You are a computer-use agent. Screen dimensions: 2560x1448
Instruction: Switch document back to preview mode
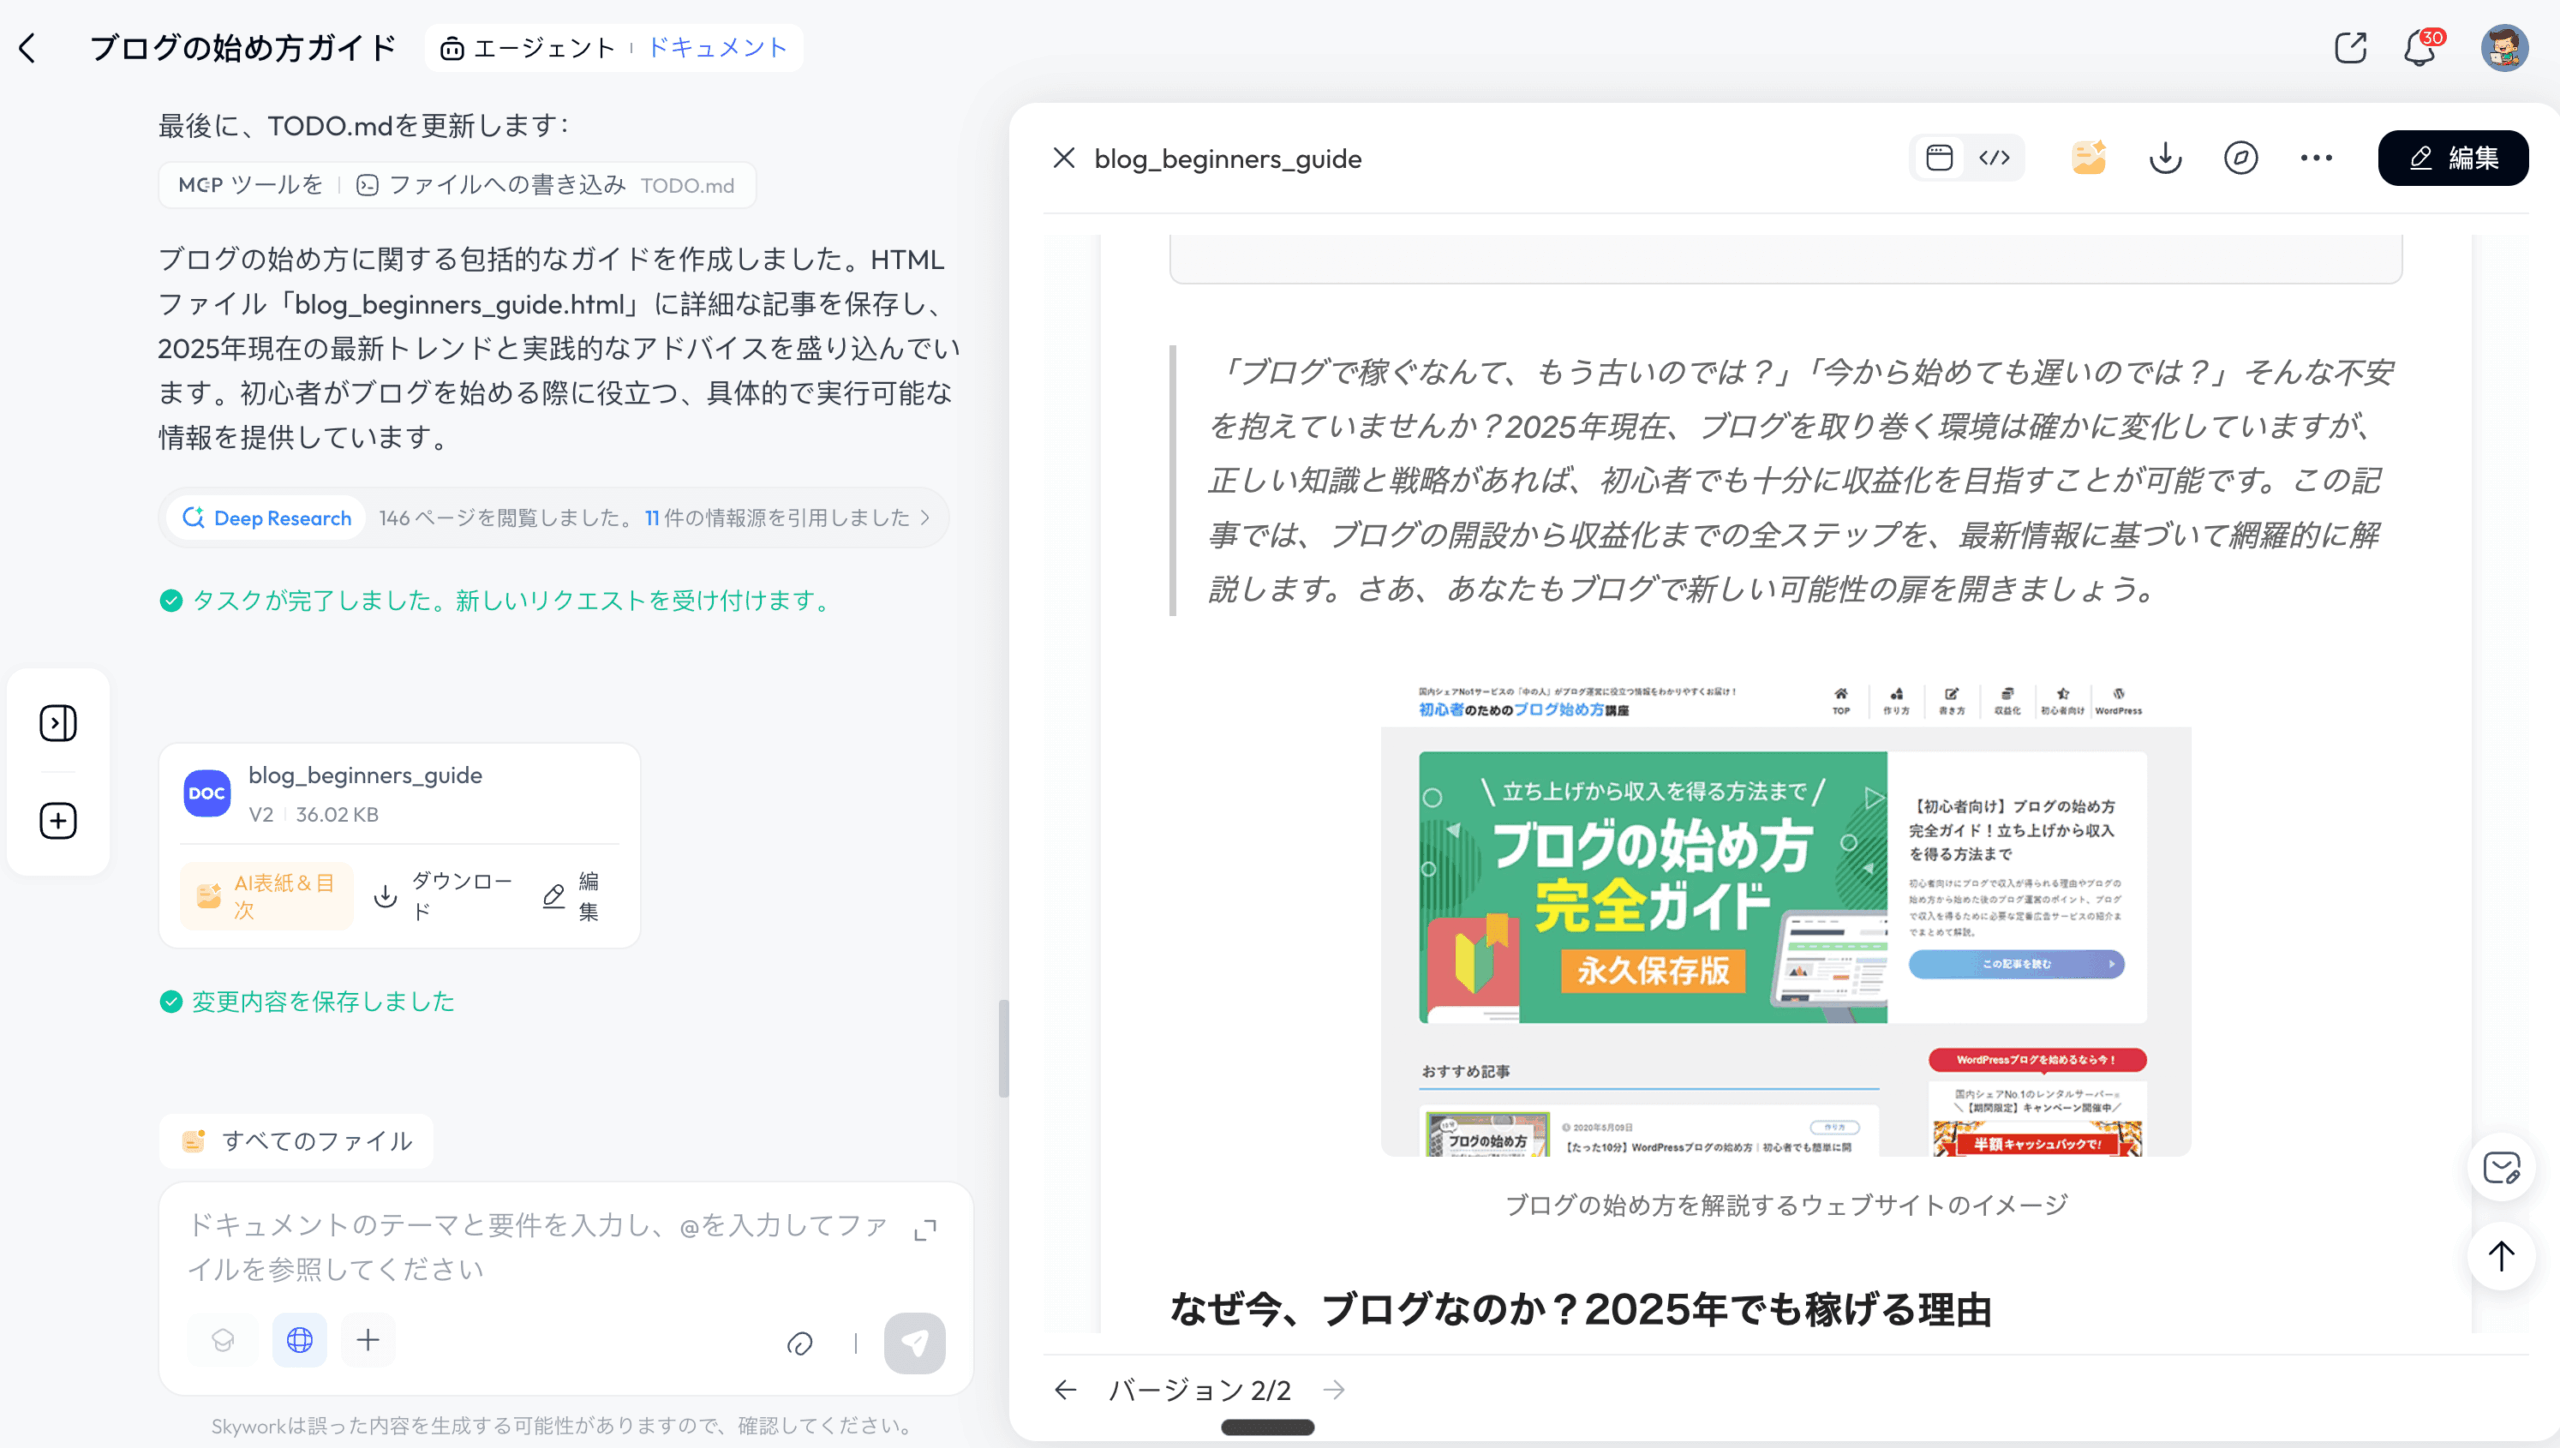[1938, 157]
